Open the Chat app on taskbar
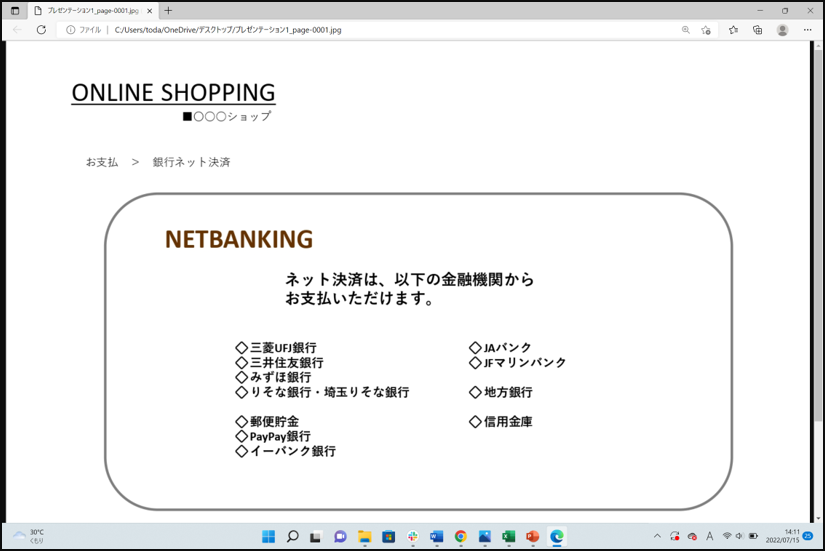Viewport: 825px width, 551px height. pyautogui.click(x=340, y=536)
